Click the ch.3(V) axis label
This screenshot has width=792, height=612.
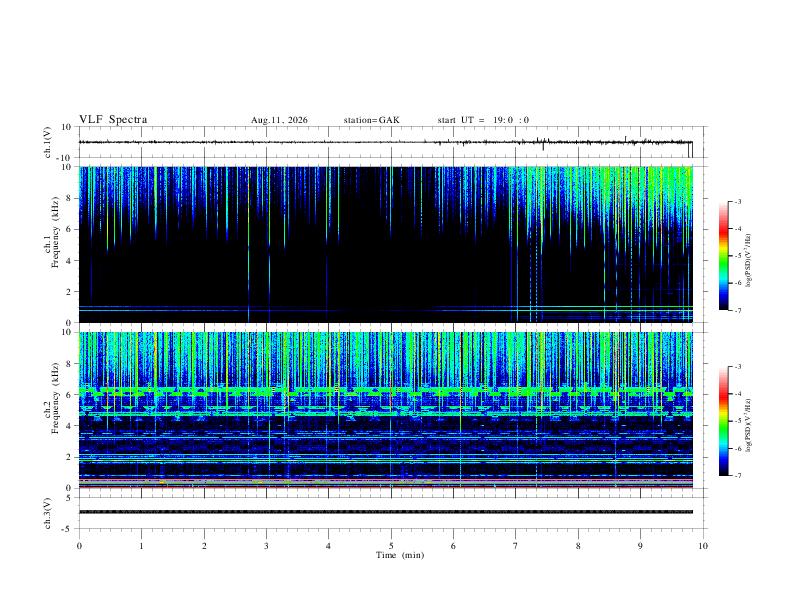tap(48, 514)
